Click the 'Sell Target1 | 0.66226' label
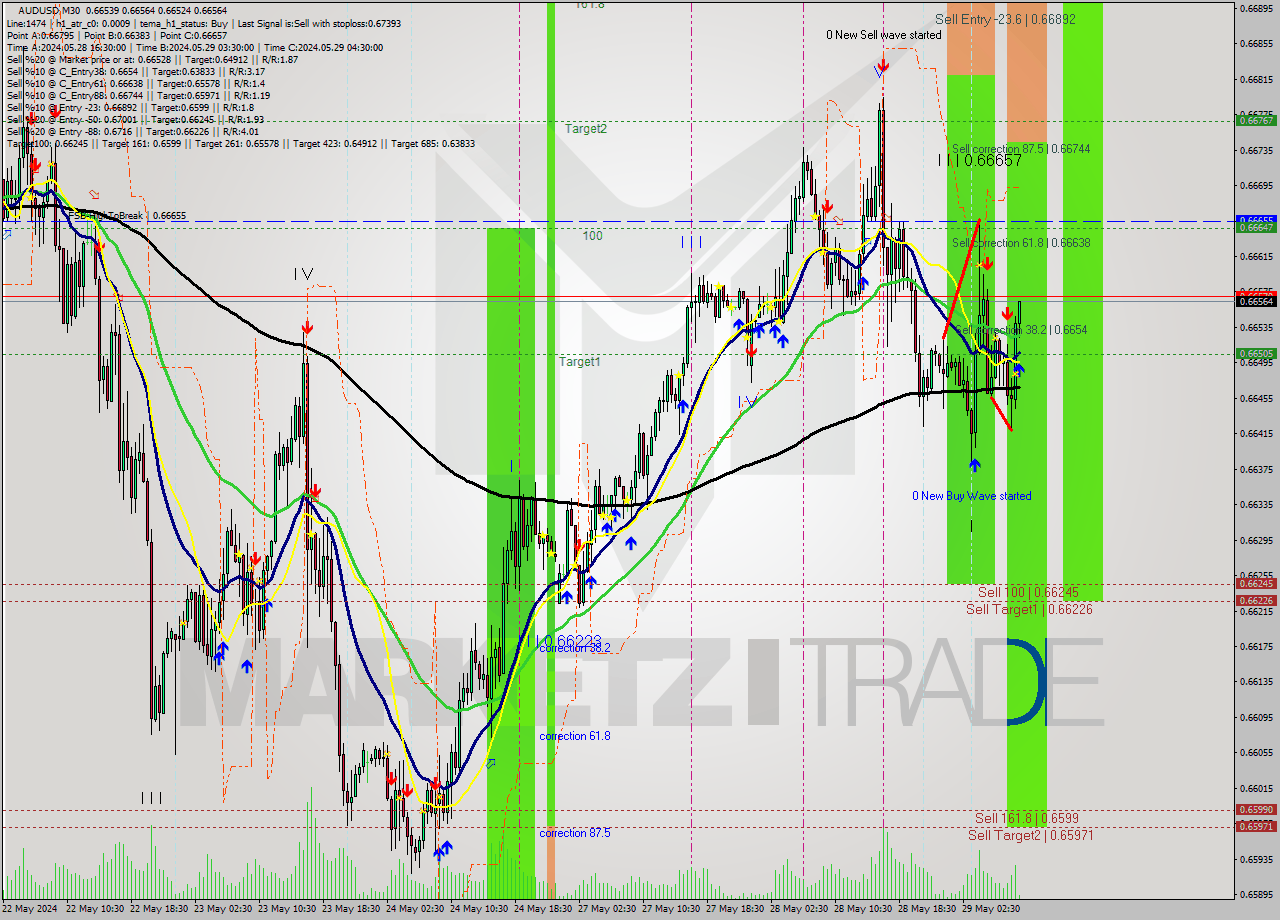The image size is (1280, 920). (x=1029, y=609)
